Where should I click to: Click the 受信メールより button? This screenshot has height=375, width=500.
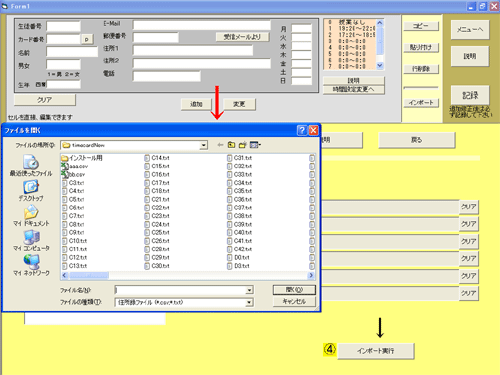(x=242, y=37)
